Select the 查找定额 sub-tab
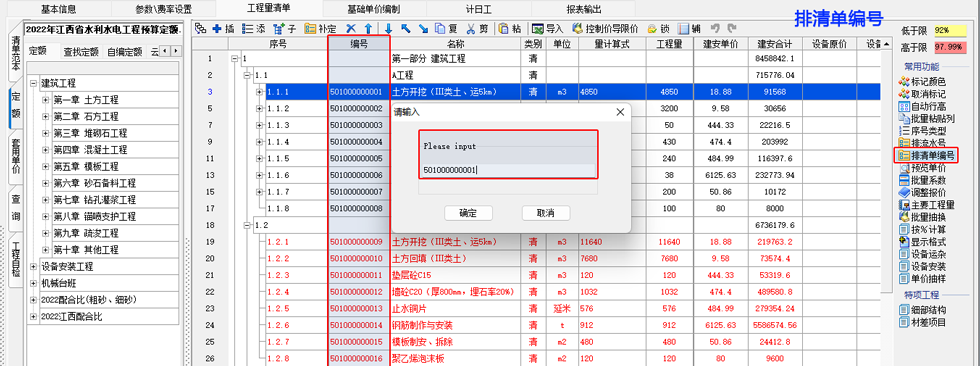The width and height of the screenshot is (980, 366). click(x=81, y=52)
